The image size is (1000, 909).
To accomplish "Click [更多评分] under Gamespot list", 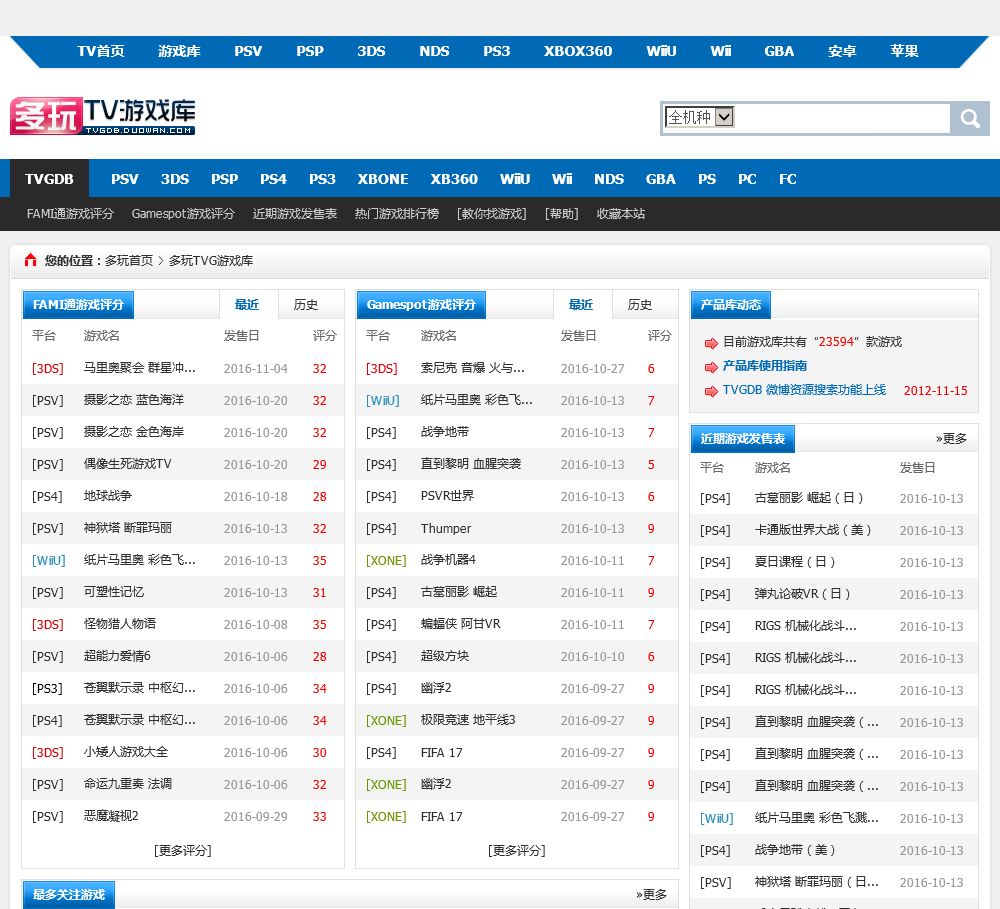I will click(x=517, y=850).
